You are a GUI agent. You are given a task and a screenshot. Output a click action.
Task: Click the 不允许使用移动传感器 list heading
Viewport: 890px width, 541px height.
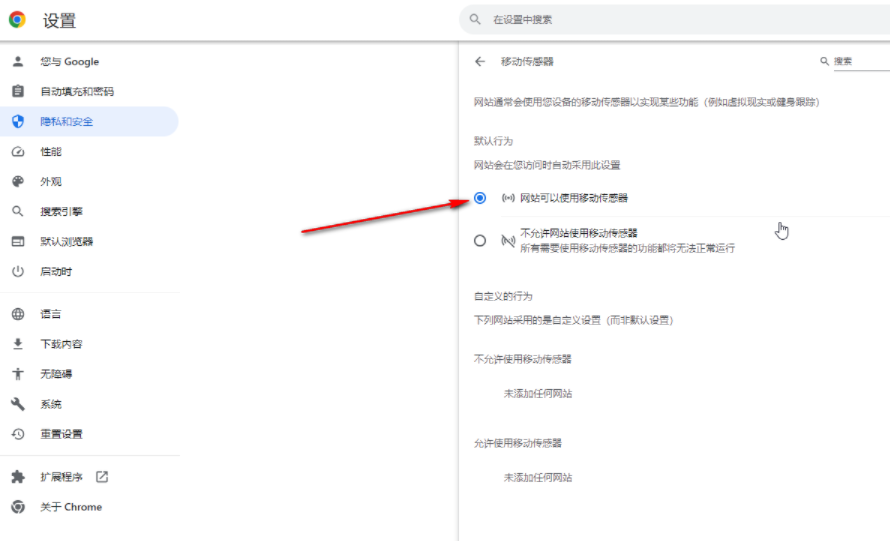click(523, 359)
